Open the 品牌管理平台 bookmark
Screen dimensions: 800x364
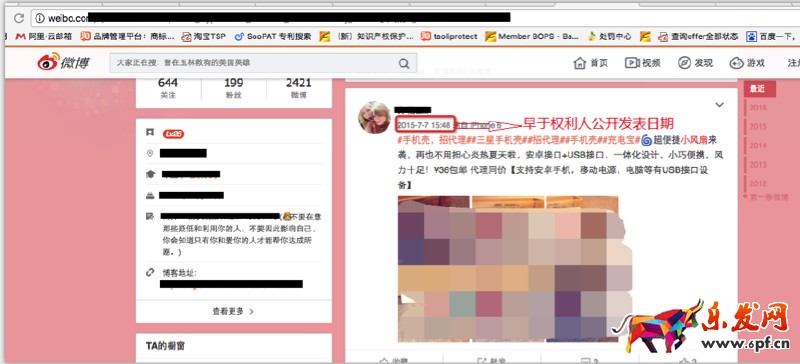(x=127, y=36)
